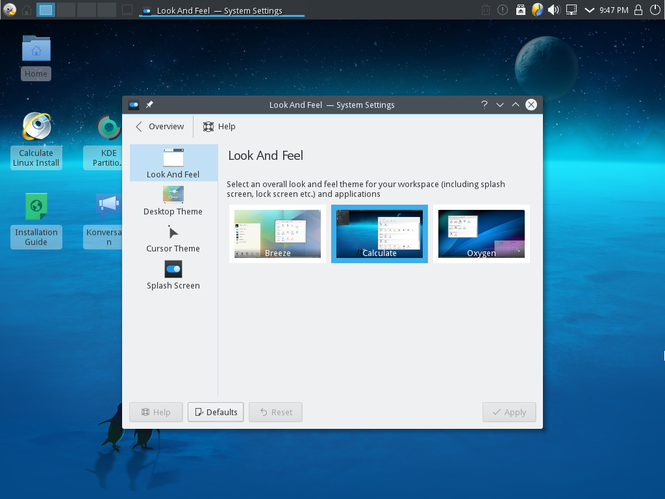Screen dimensions: 665x499
Task: Switch to the third virtual desktop in pager
Action: [87, 10]
